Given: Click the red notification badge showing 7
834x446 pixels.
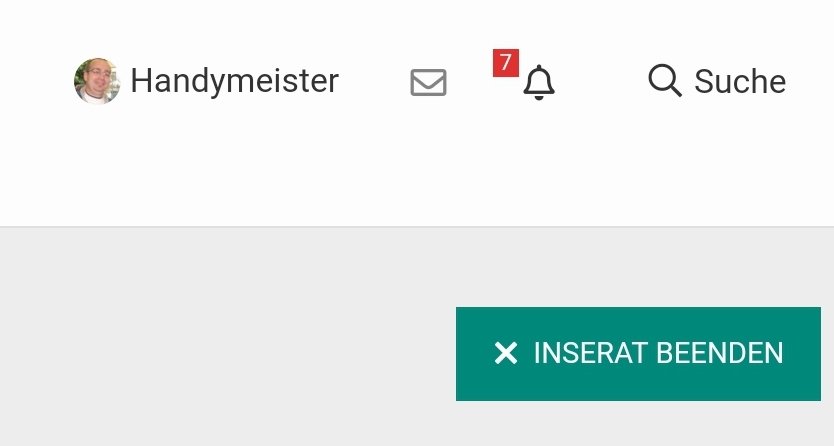Looking at the screenshot, I should tap(505, 63).
